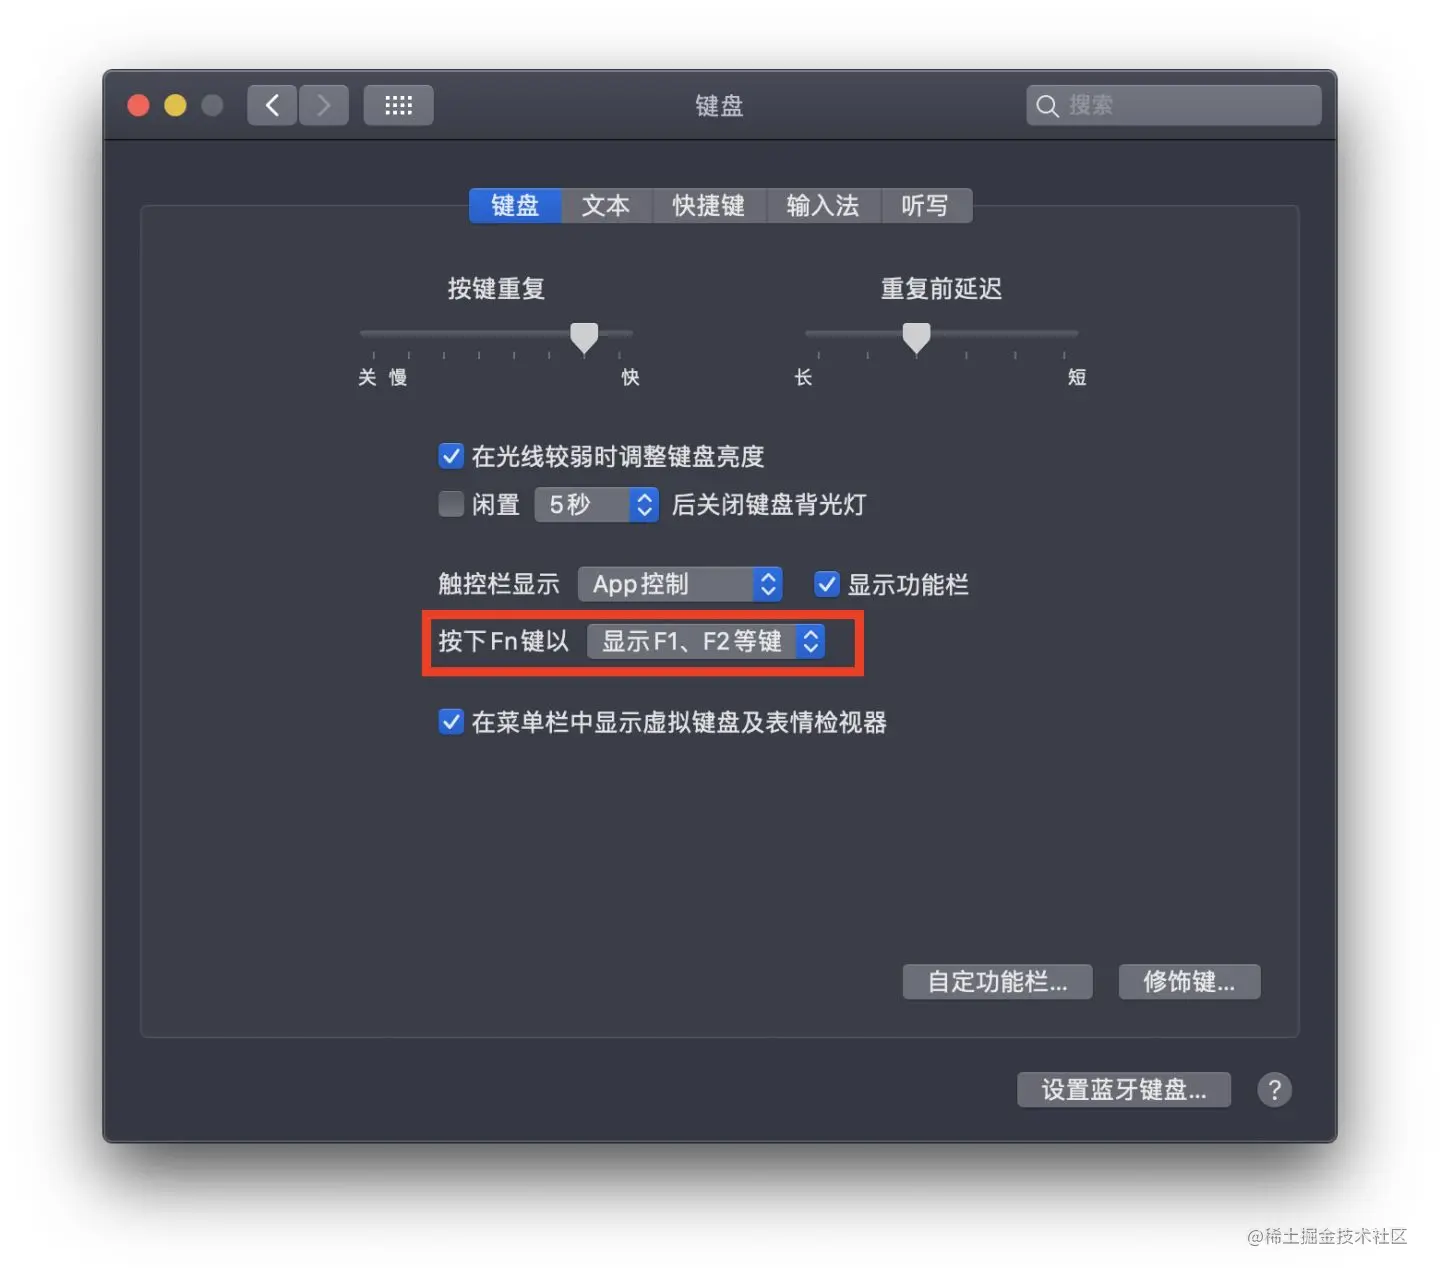Viewport: 1440px width, 1279px height.
Task: Click the red close window button
Action: 139,106
